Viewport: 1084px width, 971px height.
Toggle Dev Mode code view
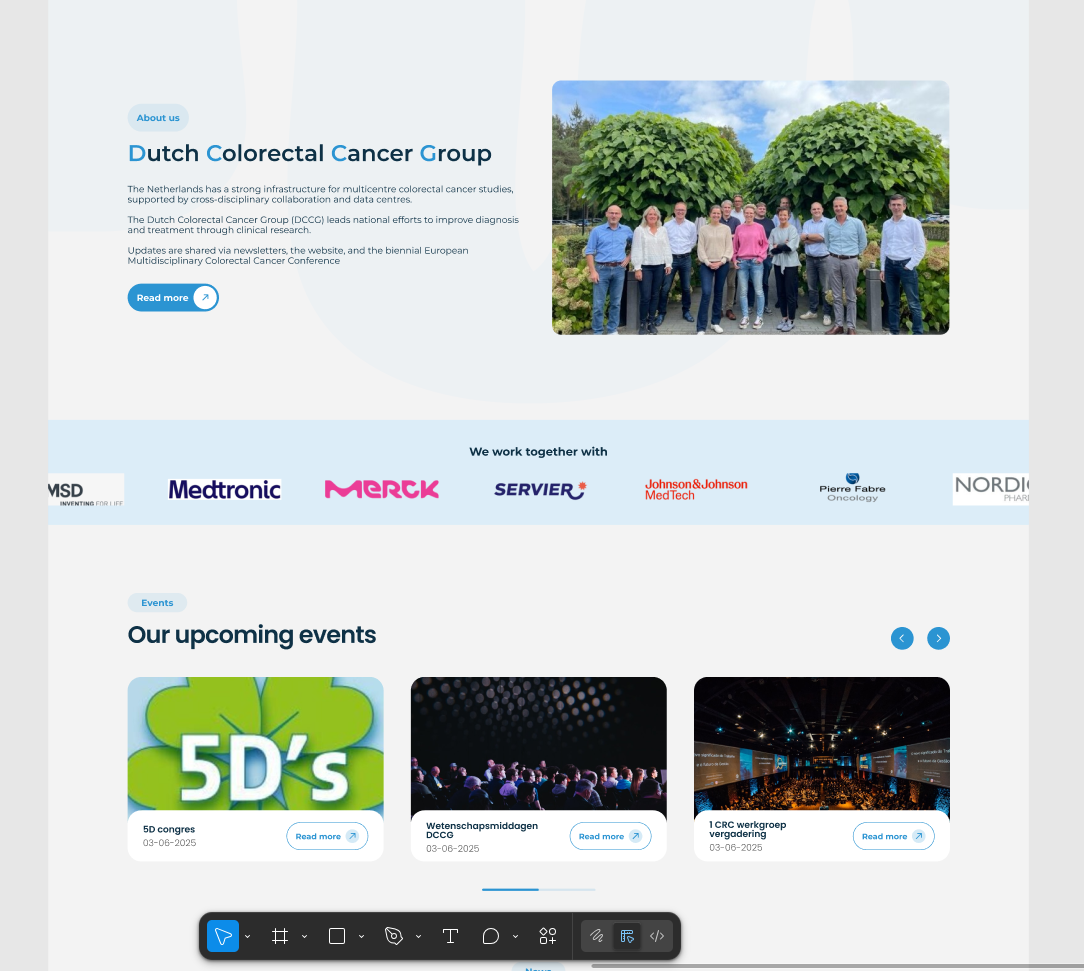click(x=657, y=936)
